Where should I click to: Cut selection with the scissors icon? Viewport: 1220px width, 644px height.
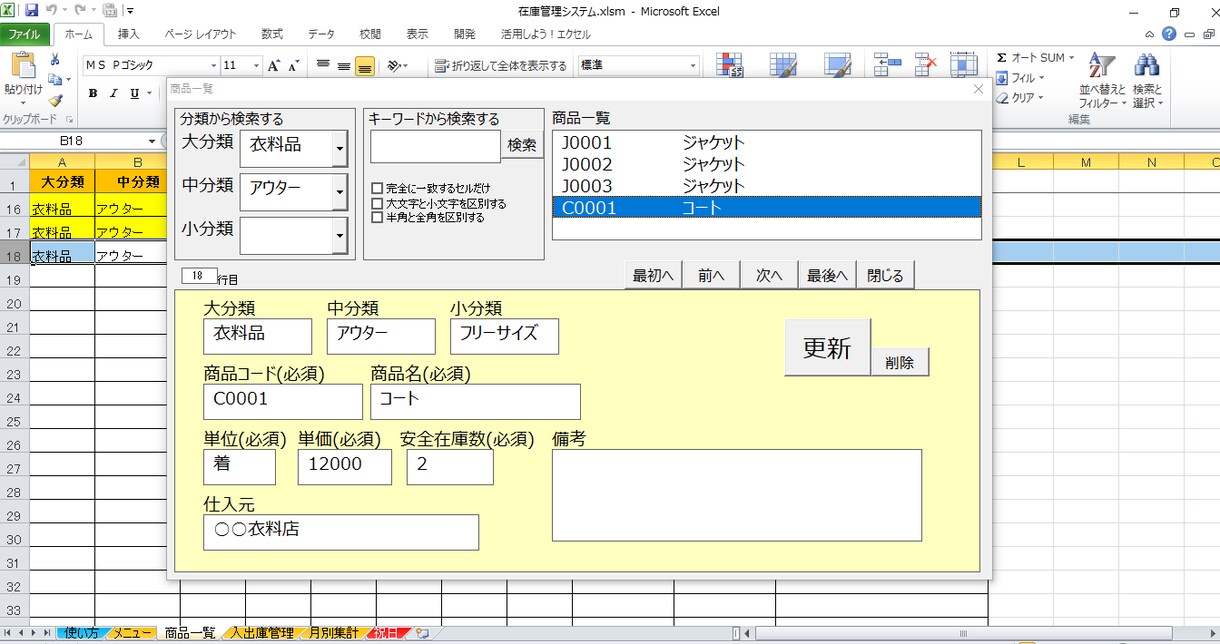[x=55, y=61]
